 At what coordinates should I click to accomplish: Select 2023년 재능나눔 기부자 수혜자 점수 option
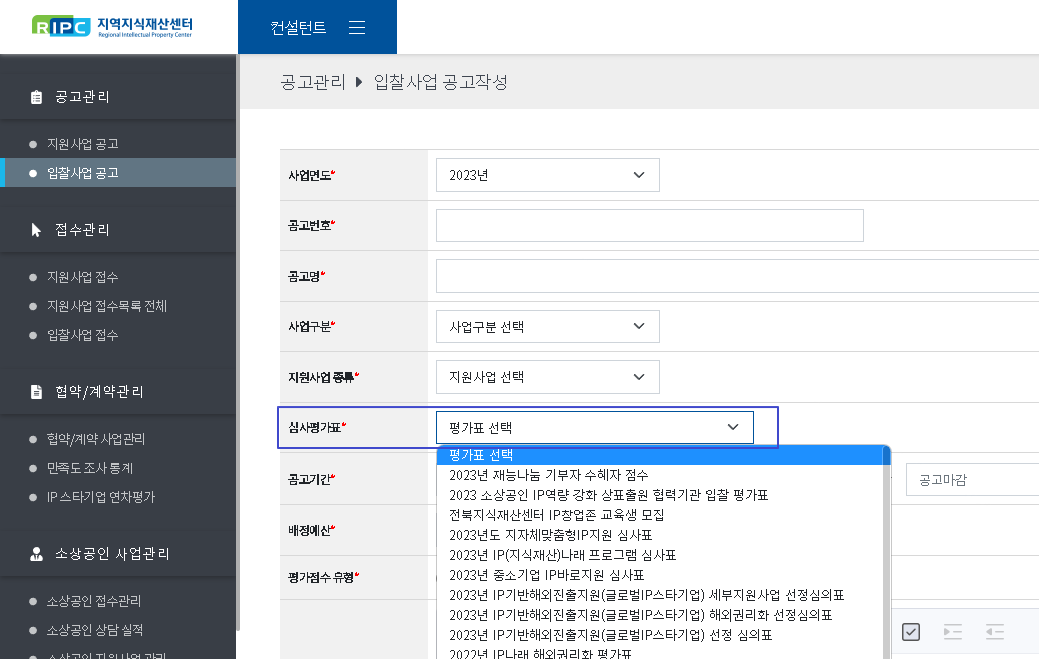pyautogui.click(x=548, y=475)
